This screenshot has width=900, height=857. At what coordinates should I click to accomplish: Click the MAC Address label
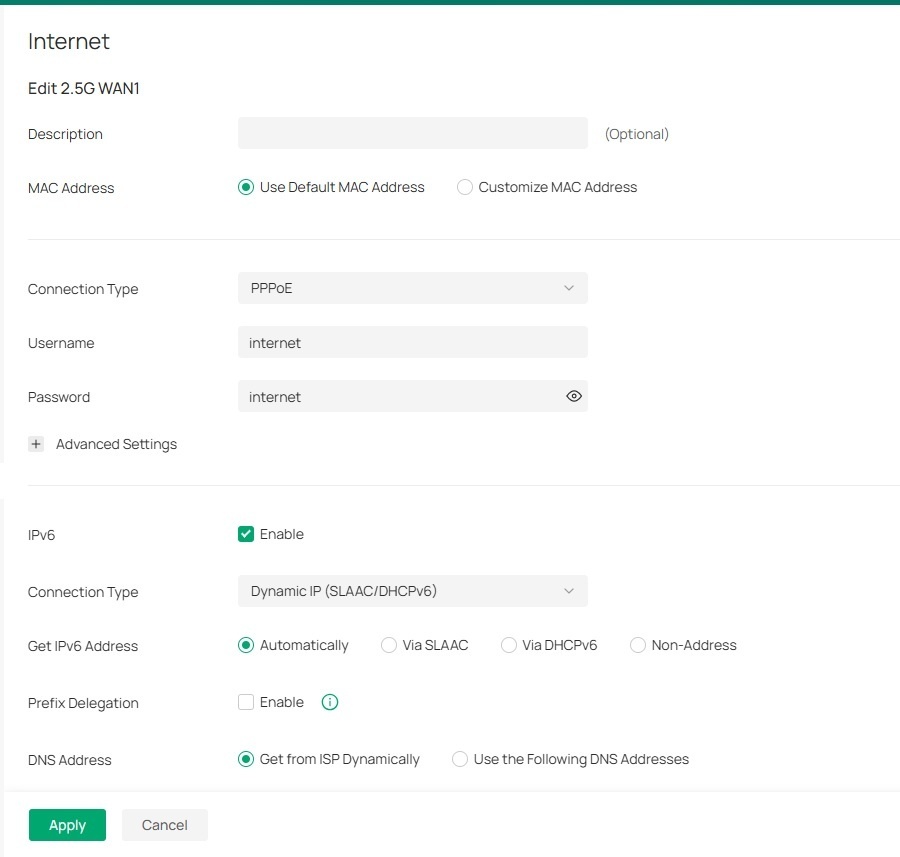71,188
